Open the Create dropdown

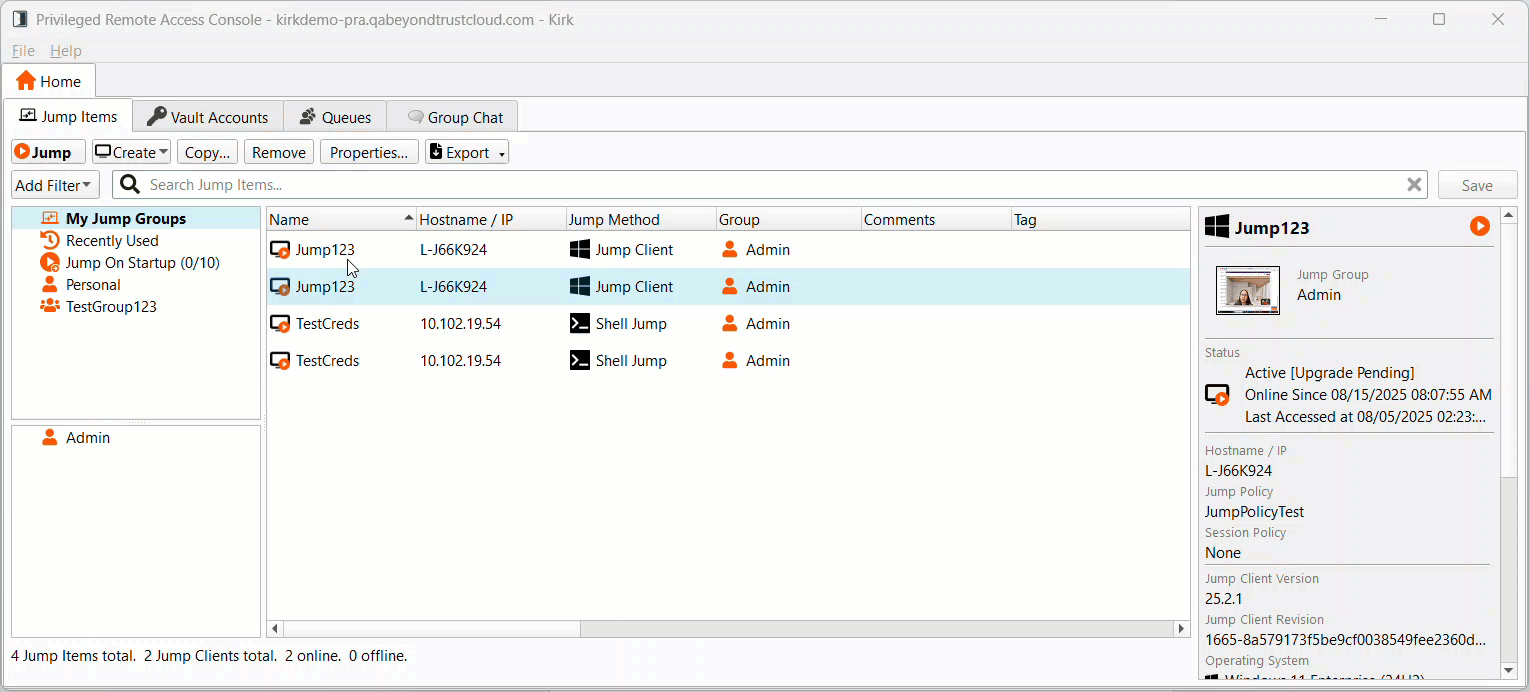pyautogui.click(x=131, y=152)
